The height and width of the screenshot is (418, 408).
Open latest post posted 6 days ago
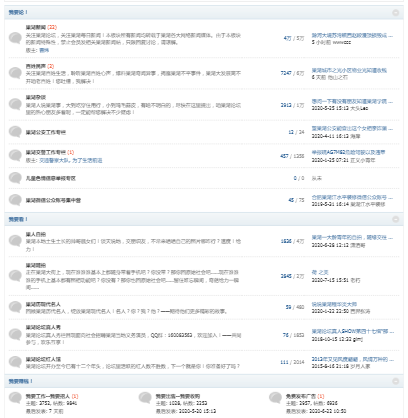349,70
